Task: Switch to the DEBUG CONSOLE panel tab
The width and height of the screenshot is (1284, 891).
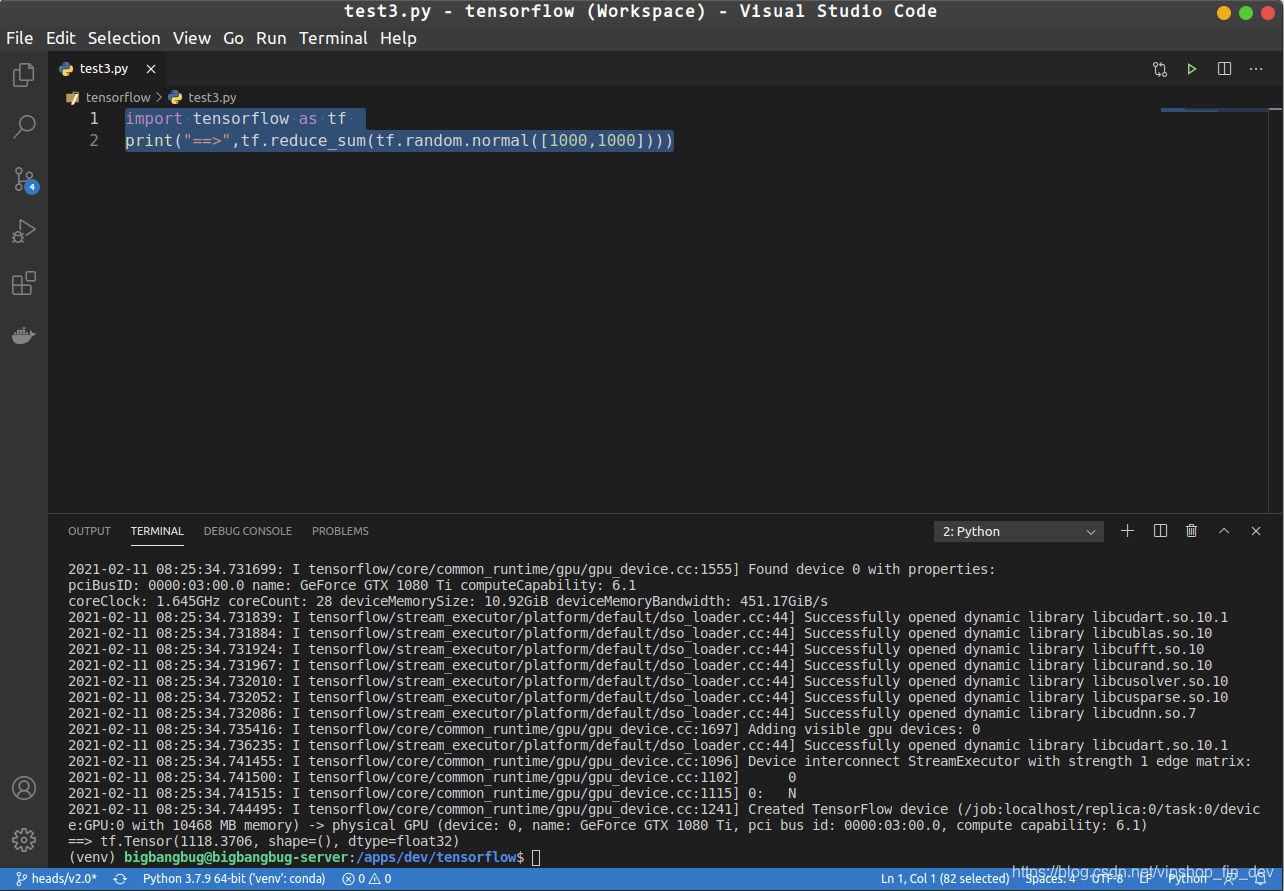Action: [x=248, y=531]
